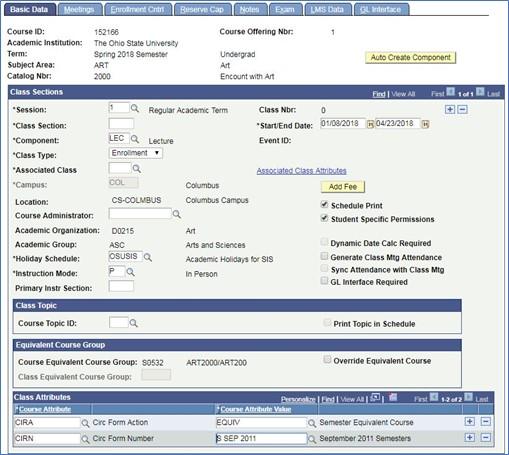This screenshot has width=509, height=455.
Task: Open the Session lookup magnifier
Action: [135, 109]
